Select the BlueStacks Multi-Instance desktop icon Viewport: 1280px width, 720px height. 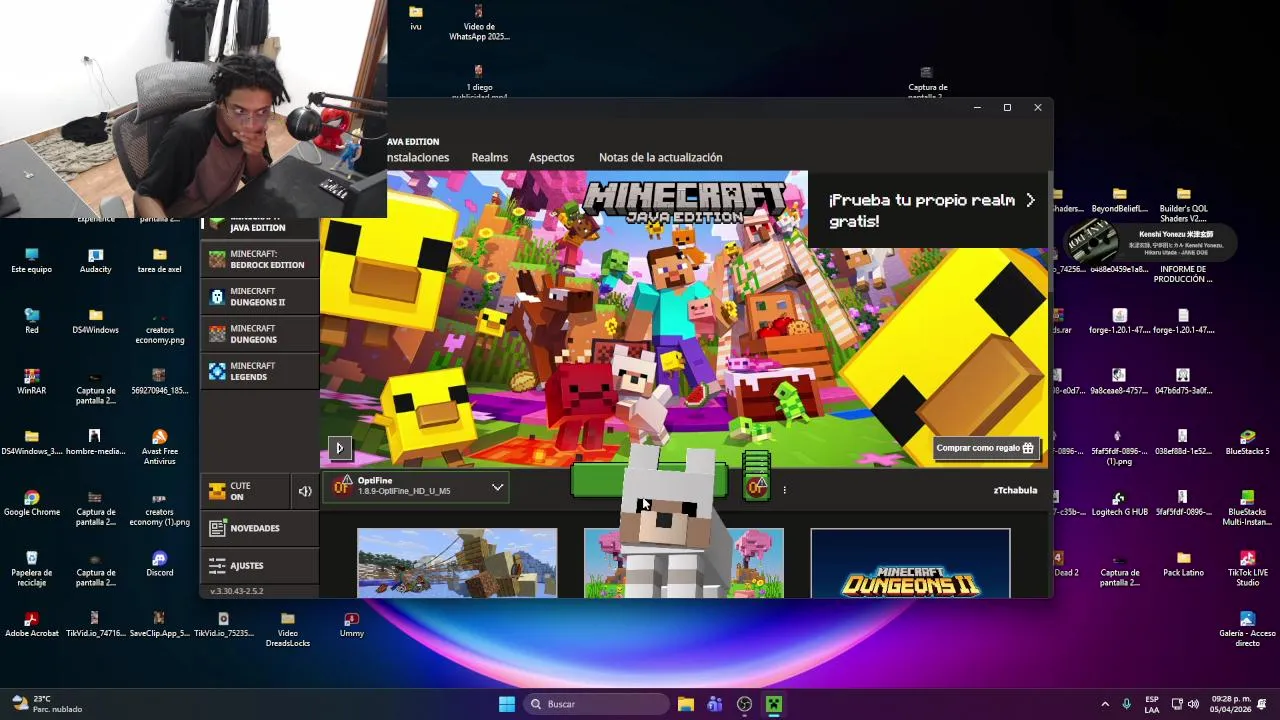point(1247,508)
